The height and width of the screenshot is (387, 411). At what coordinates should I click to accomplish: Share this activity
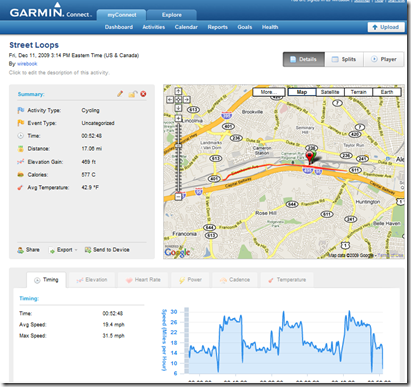click(29, 250)
